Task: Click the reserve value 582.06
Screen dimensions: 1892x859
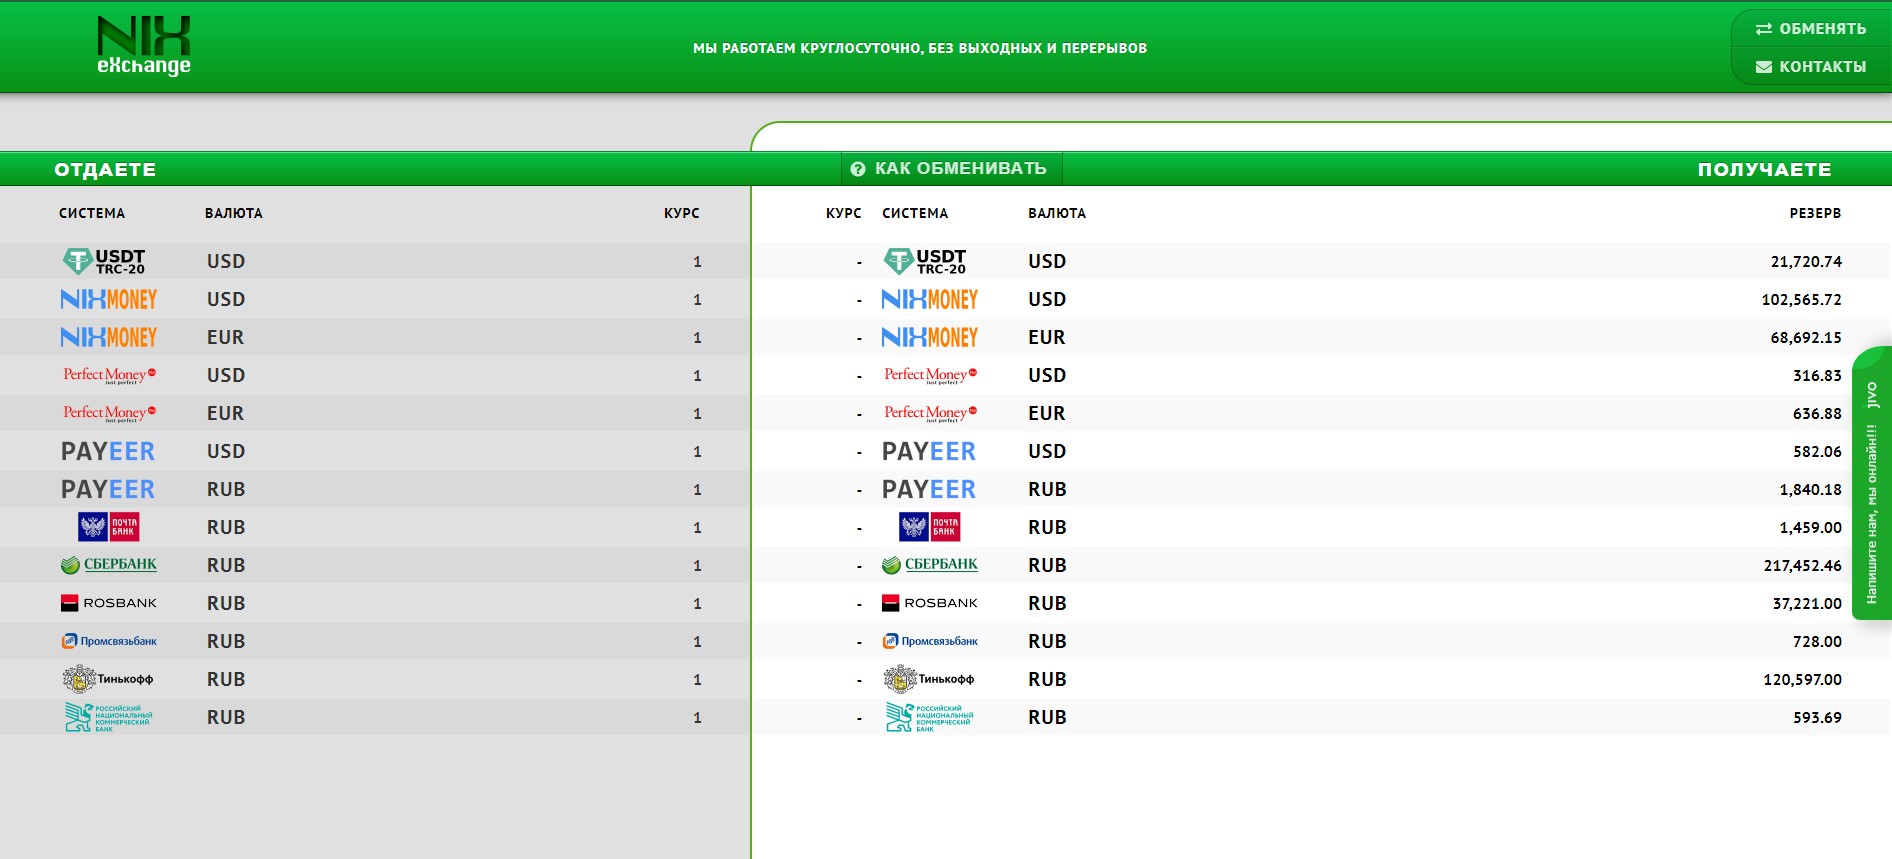Action: coord(1817,452)
